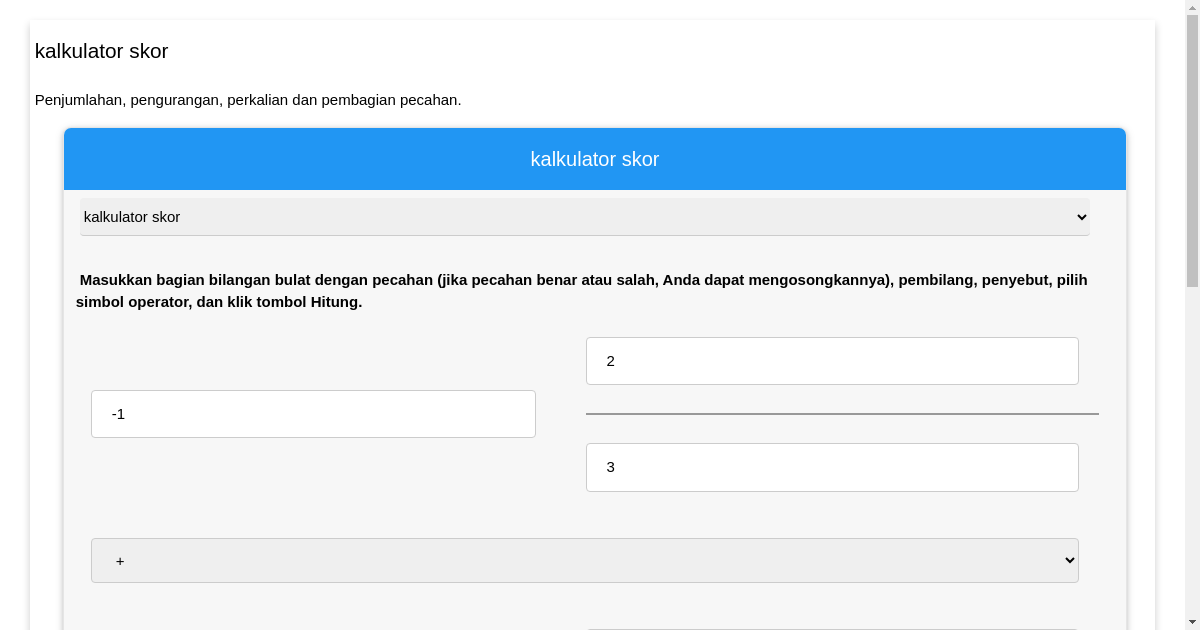Screen dimensions: 1200x630
Task: Click the blue 'kalkulator skor' banner
Action: tap(594, 159)
